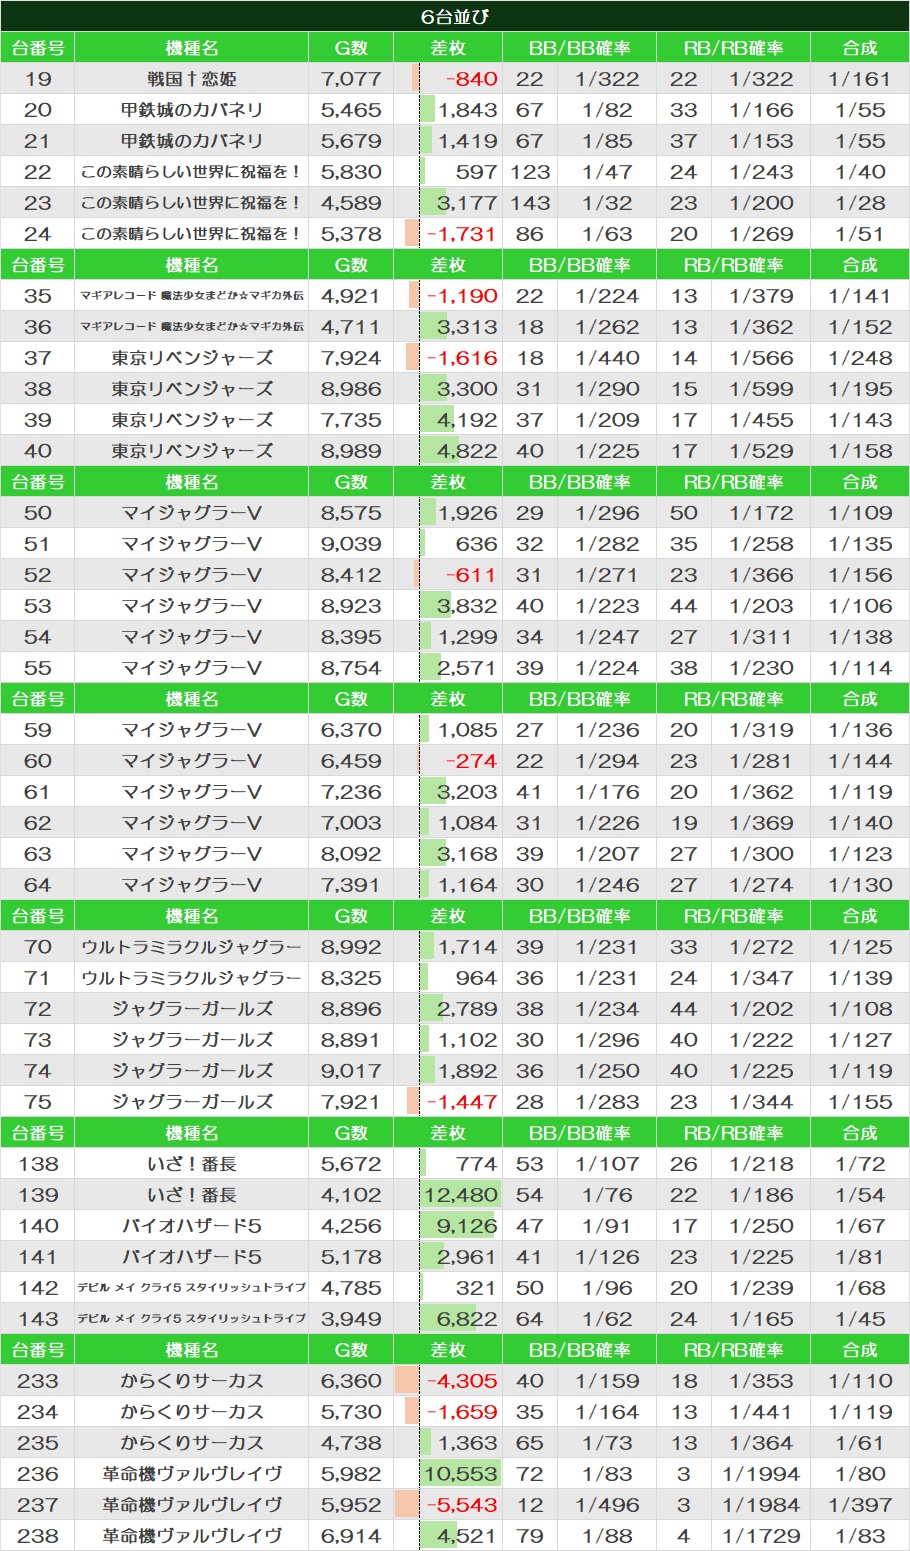Click the 3,177 difference value

coord(467,203)
